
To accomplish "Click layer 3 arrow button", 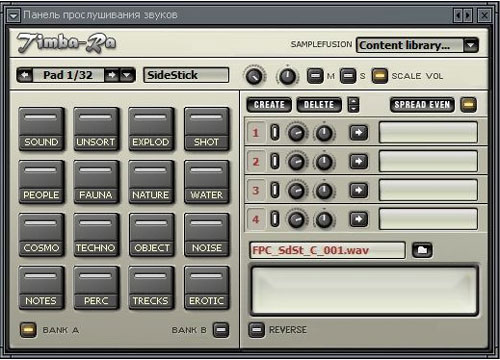I will [358, 191].
